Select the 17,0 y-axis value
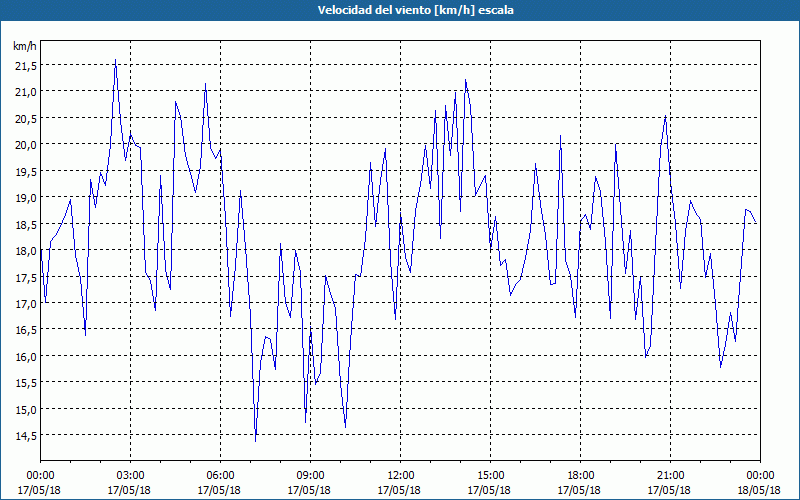Image resolution: width=800 pixels, height=500 pixels. [x=26, y=304]
